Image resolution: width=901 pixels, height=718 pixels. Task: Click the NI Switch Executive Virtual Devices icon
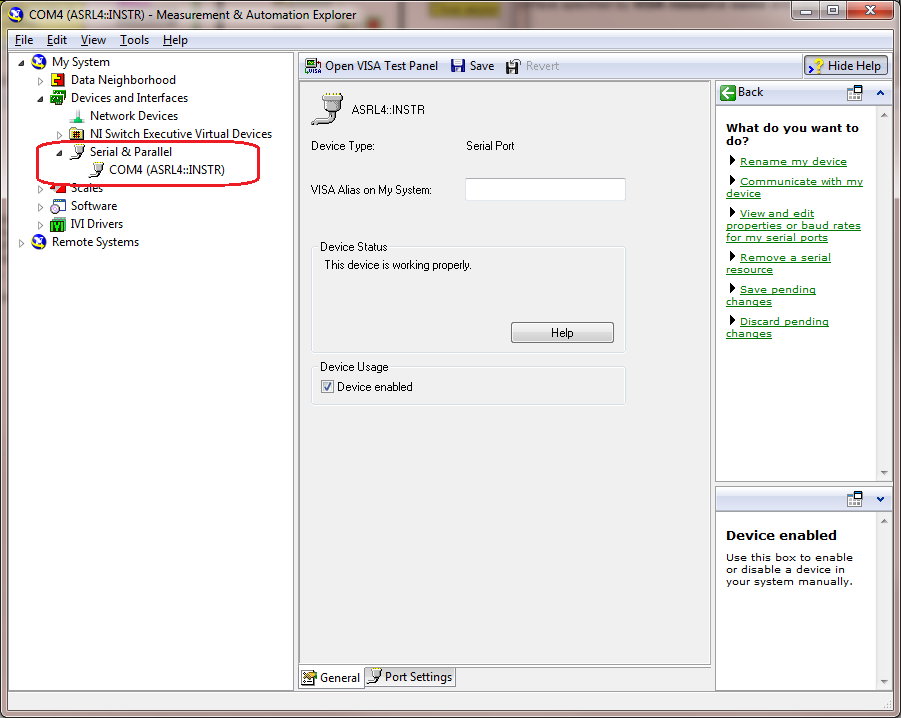[x=77, y=134]
